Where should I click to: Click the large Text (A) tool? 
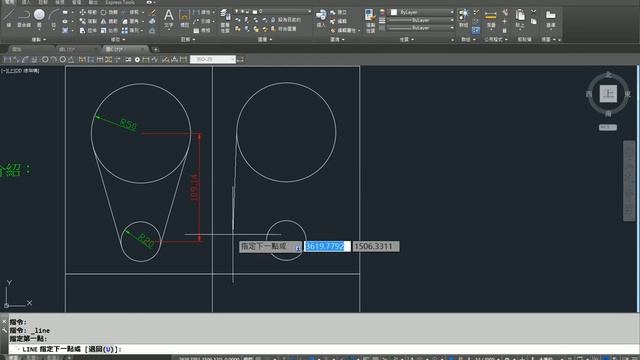[168, 18]
